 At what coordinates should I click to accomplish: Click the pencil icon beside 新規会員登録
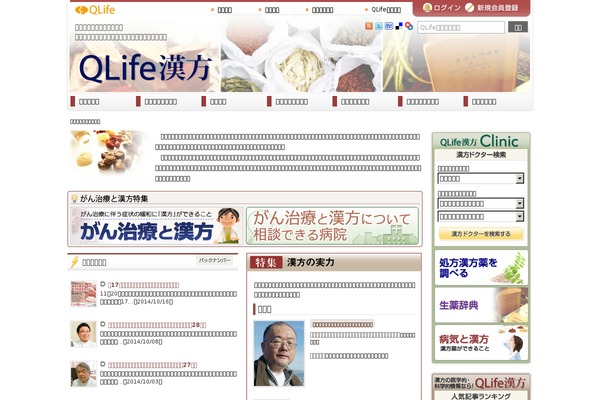pyautogui.click(x=470, y=8)
